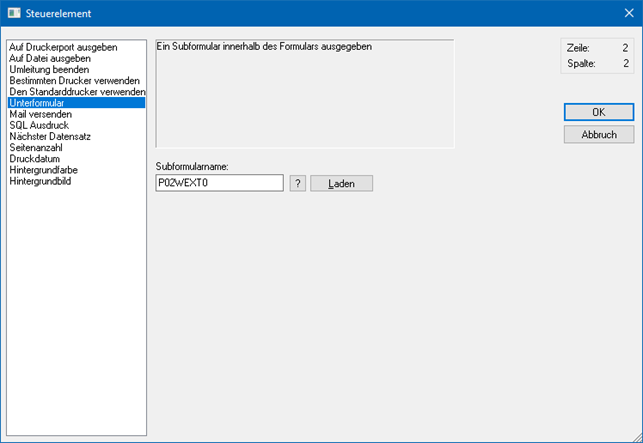Screen dimensions: 643x443
Task: Click the Steuerelement window icon in title bar
Action: point(13,13)
